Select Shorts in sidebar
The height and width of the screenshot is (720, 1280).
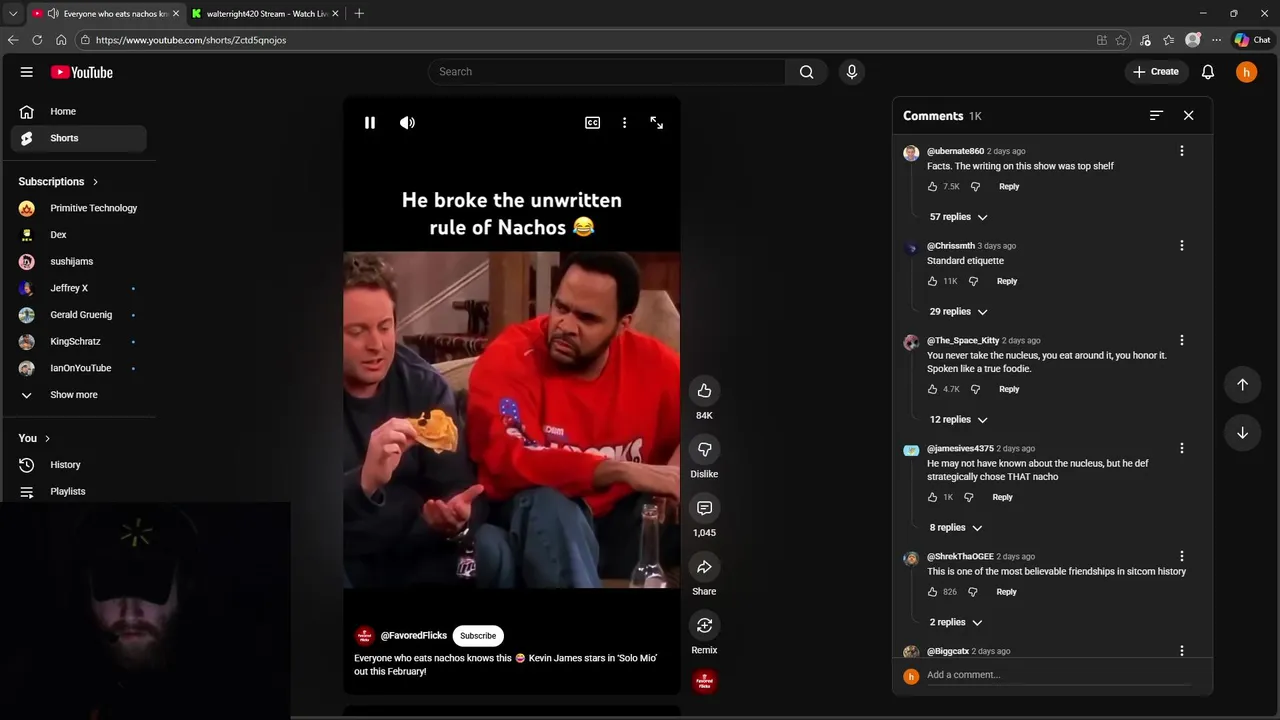[80, 138]
